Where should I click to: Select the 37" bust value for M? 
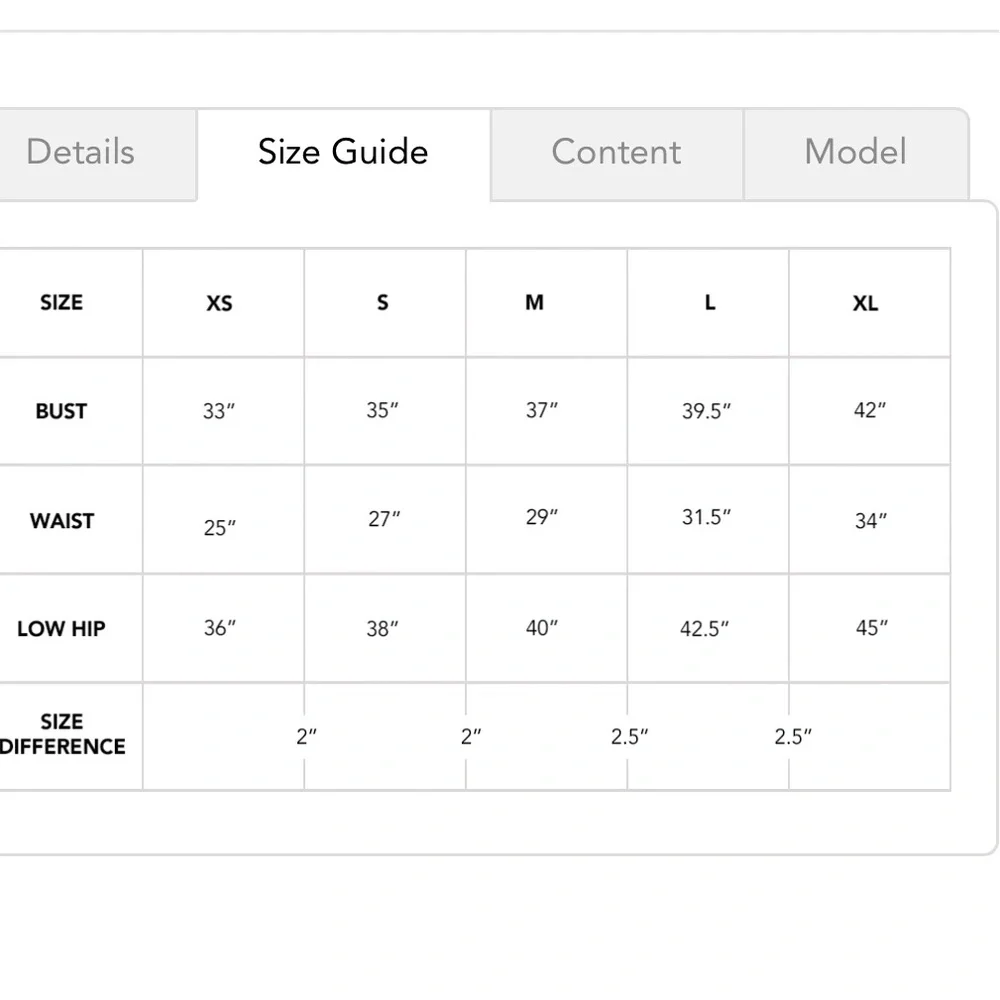542,411
